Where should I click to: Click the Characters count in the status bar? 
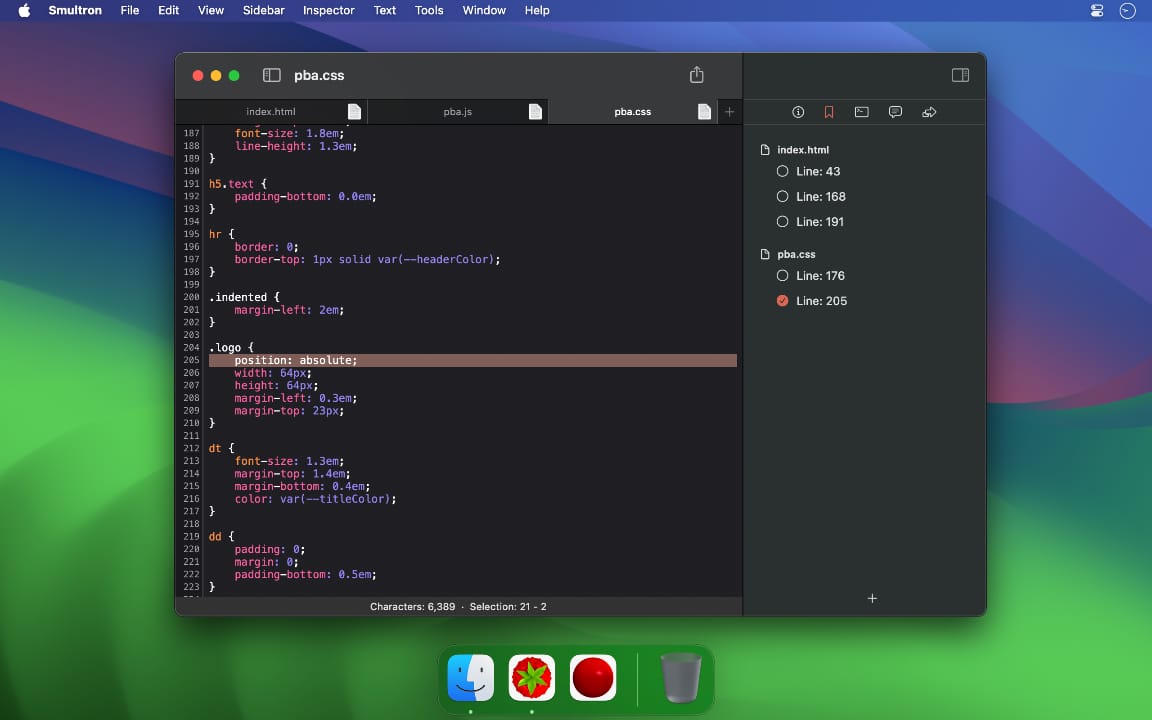coord(410,606)
